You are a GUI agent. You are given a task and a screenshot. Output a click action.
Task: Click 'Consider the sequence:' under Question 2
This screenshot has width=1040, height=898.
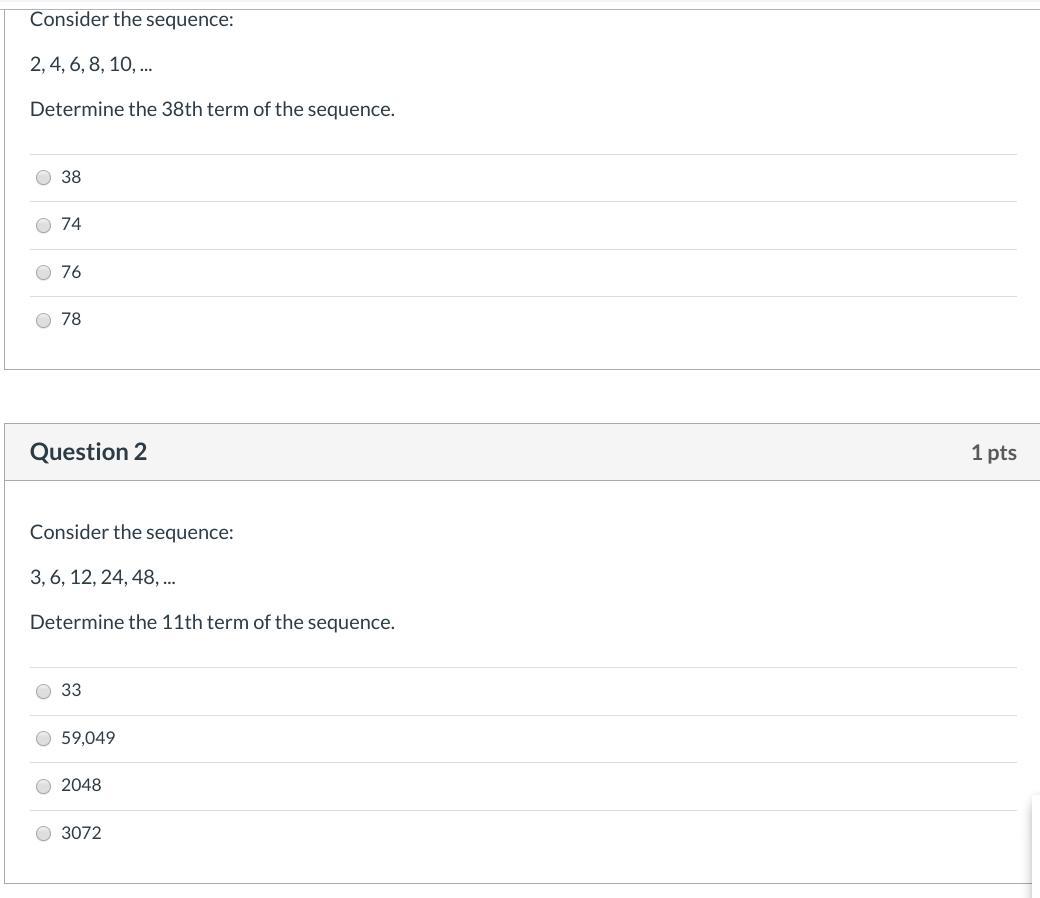point(131,533)
